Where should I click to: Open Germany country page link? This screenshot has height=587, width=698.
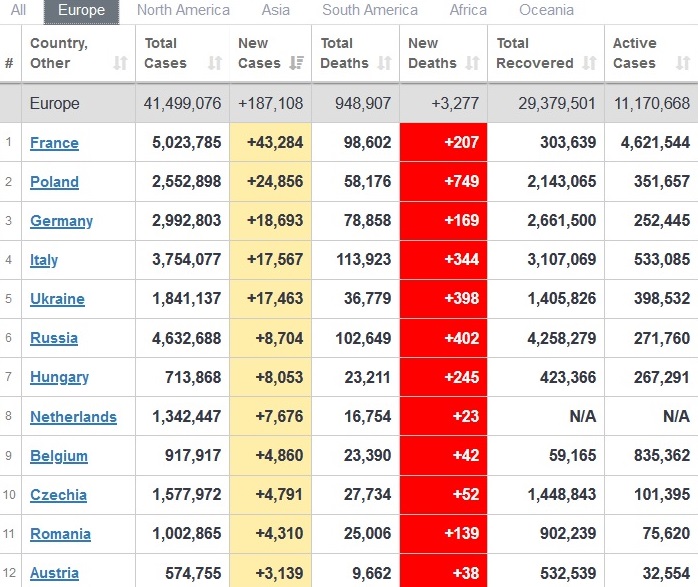(x=61, y=221)
